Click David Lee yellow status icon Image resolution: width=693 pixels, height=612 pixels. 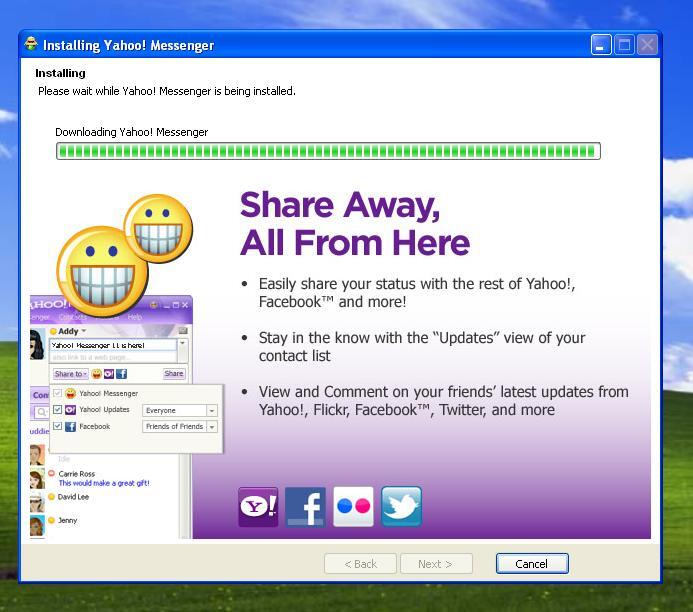(x=51, y=497)
